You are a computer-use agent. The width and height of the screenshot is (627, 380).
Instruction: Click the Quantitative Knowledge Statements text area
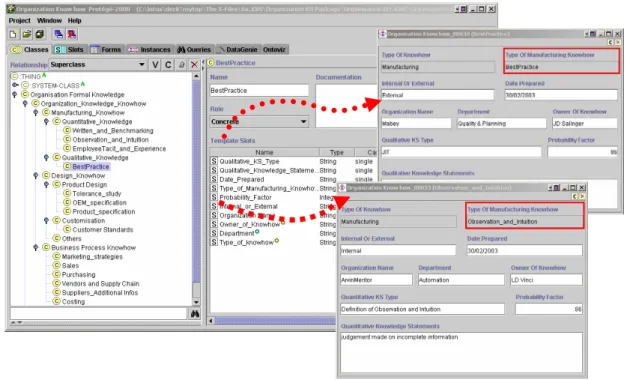pyautogui.click(x=461, y=353)
